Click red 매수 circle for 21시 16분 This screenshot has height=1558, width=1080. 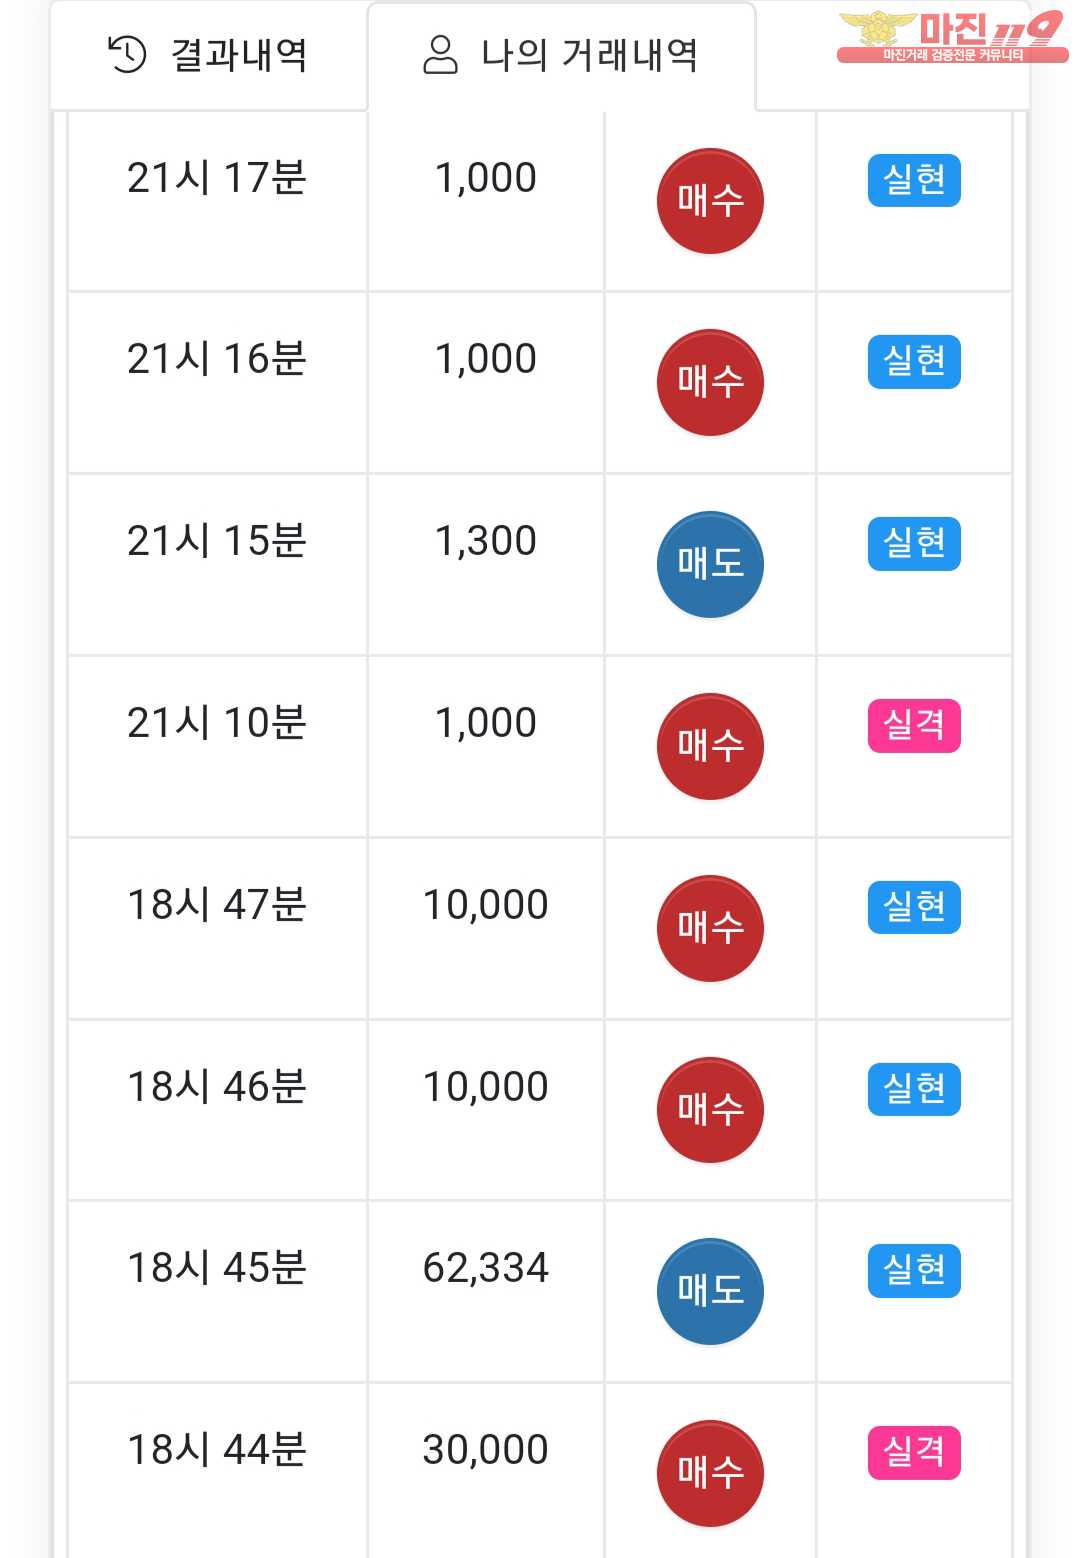pos(710,383)
